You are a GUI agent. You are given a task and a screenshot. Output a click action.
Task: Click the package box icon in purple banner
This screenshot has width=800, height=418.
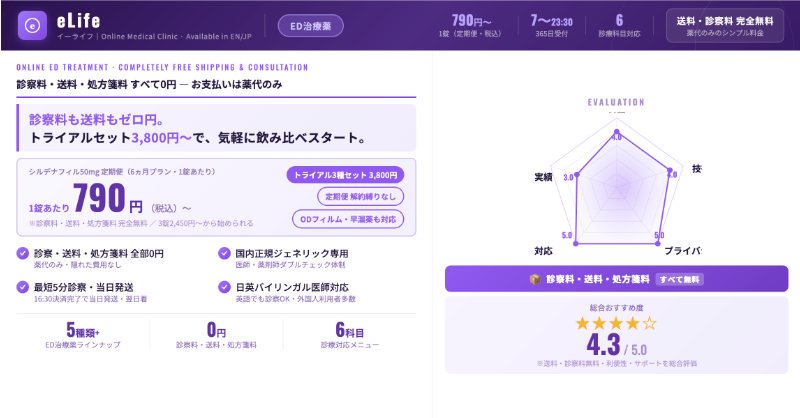tap(536, 278)
